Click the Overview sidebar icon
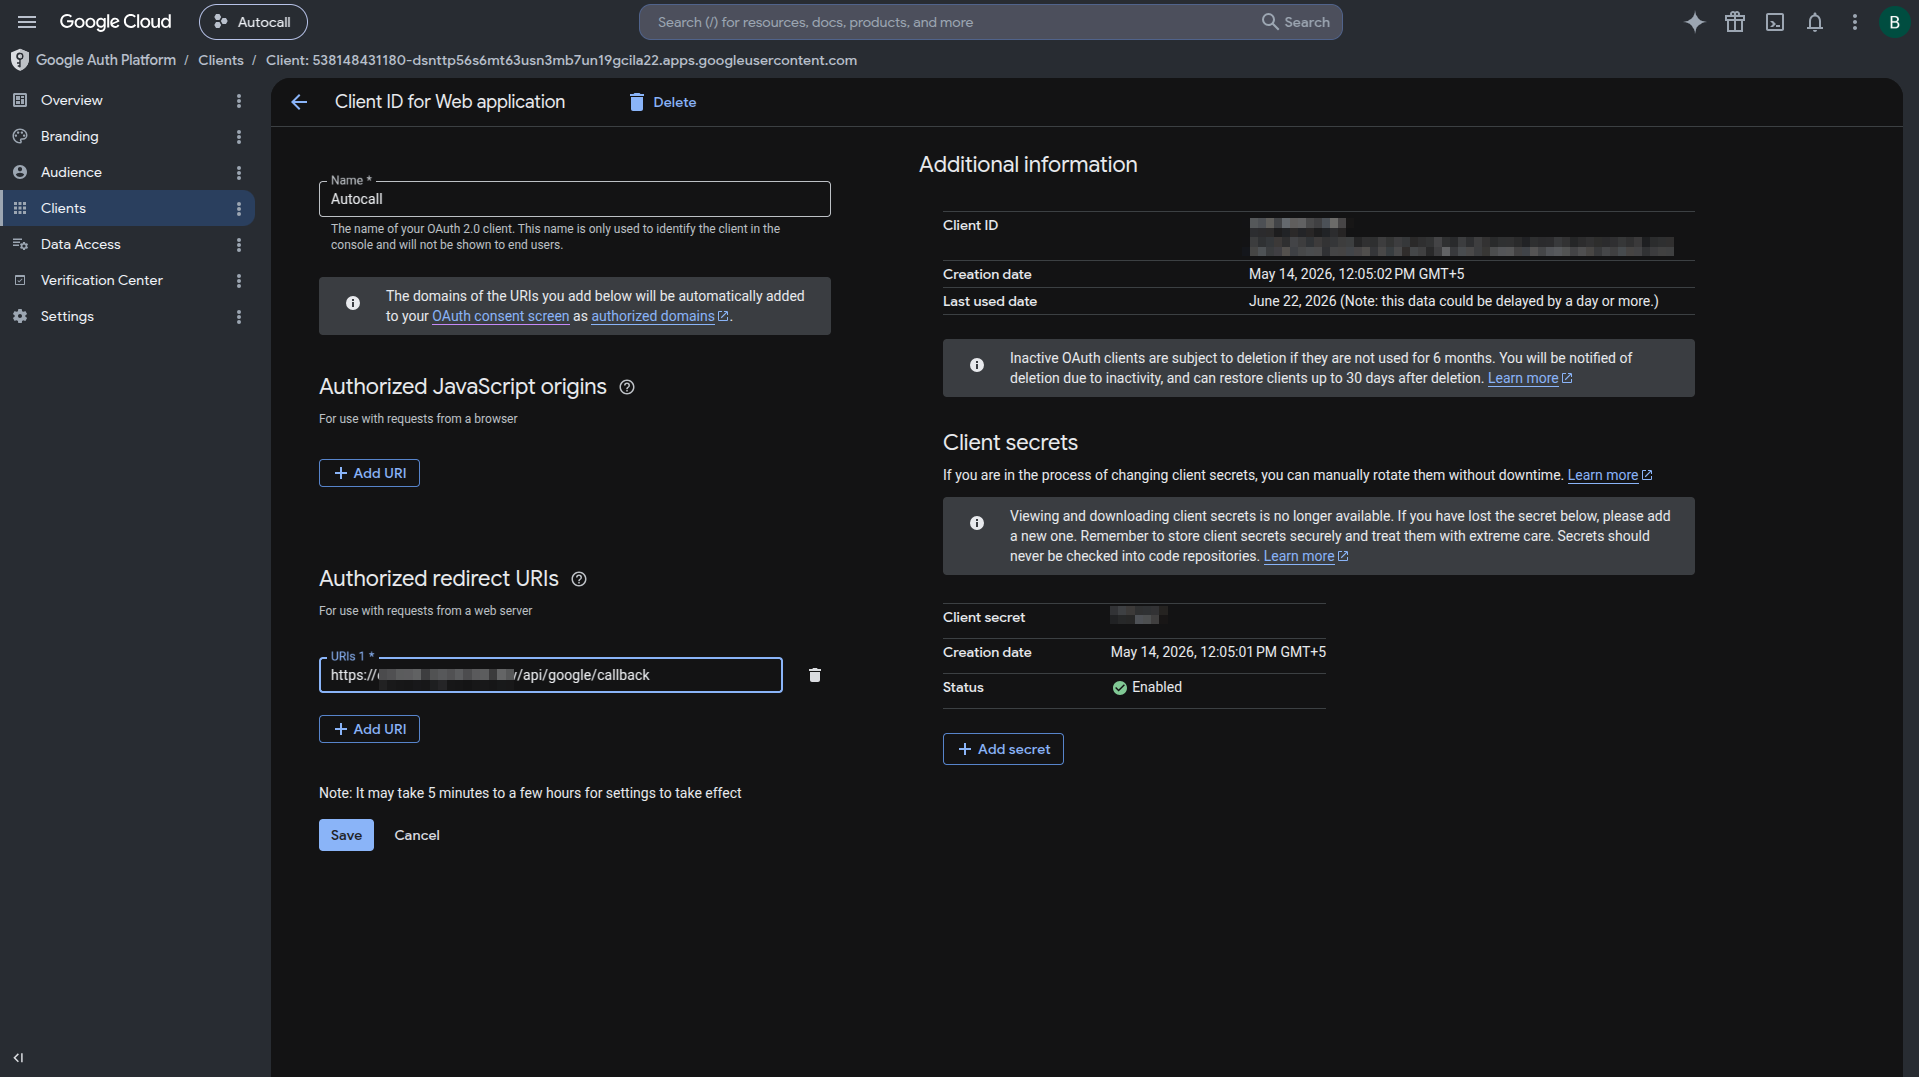Screen dimensions: 1919x1077 coord(20,100)
